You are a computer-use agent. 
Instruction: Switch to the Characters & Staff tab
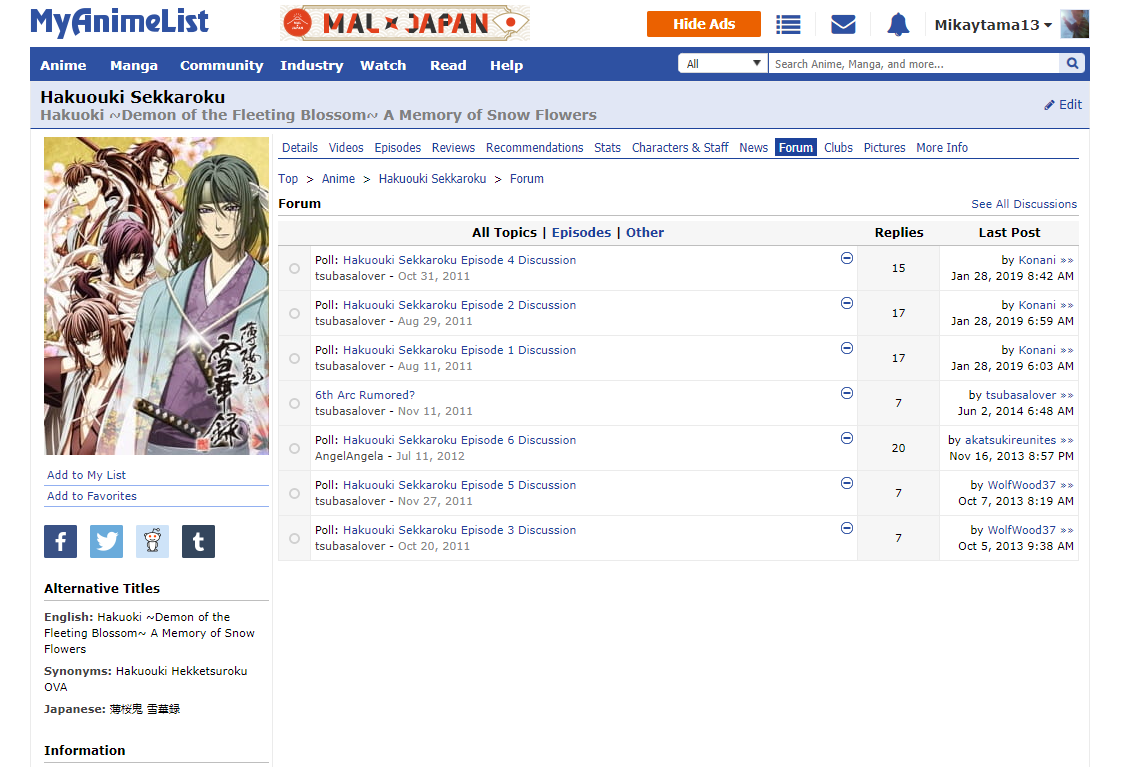680,148
